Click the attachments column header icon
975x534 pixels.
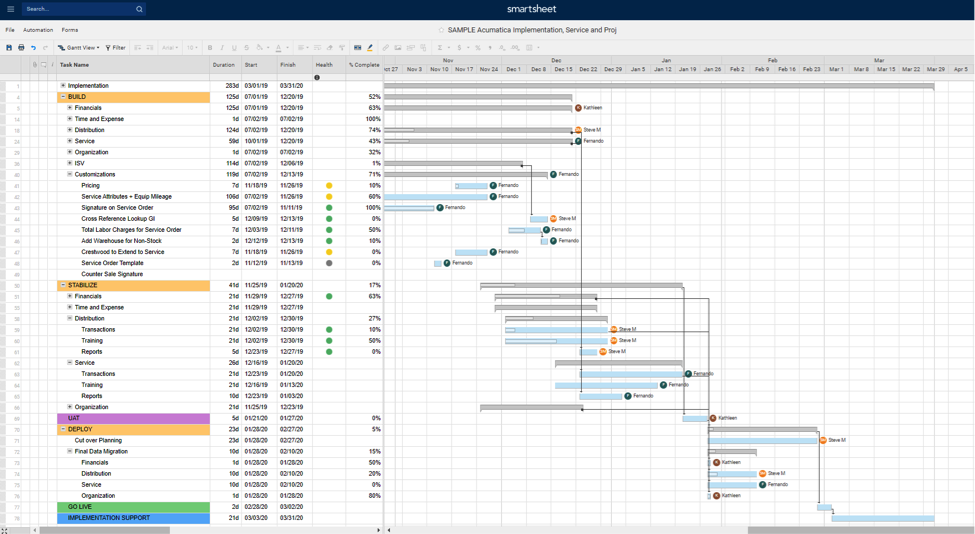[x=34, y=65]
